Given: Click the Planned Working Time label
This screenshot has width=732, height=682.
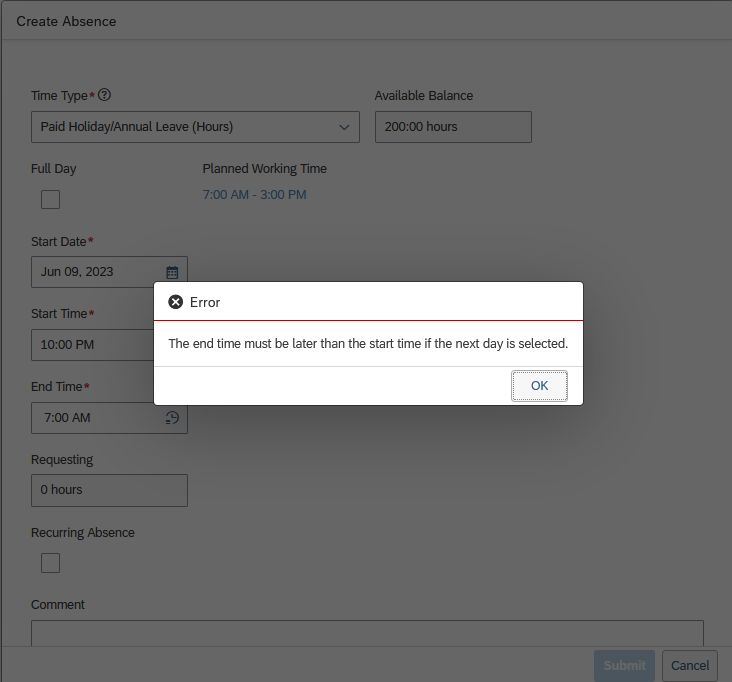Looking at the screenshot, I should (265, 169).
